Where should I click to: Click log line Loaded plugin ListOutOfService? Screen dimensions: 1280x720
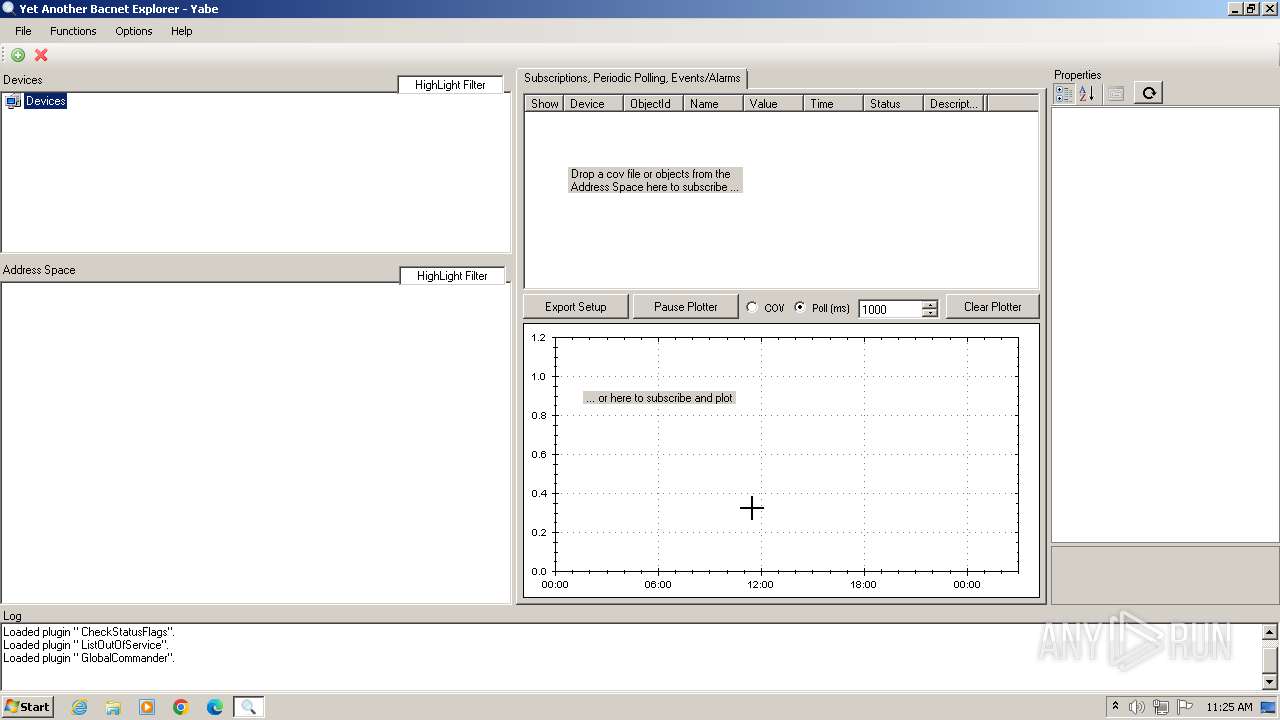[x=86, y=645]
